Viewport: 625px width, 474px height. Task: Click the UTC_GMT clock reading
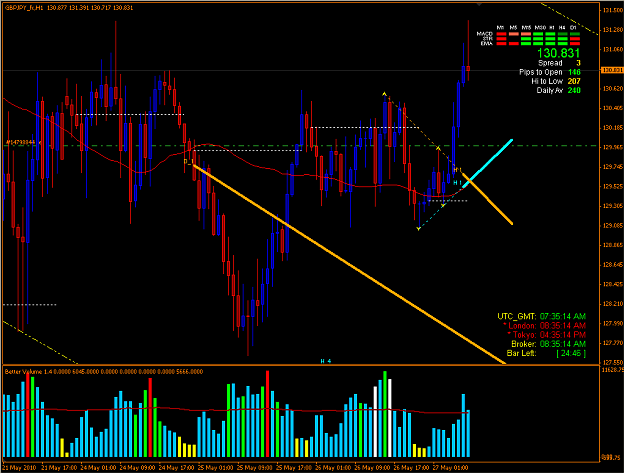[541, 317]
